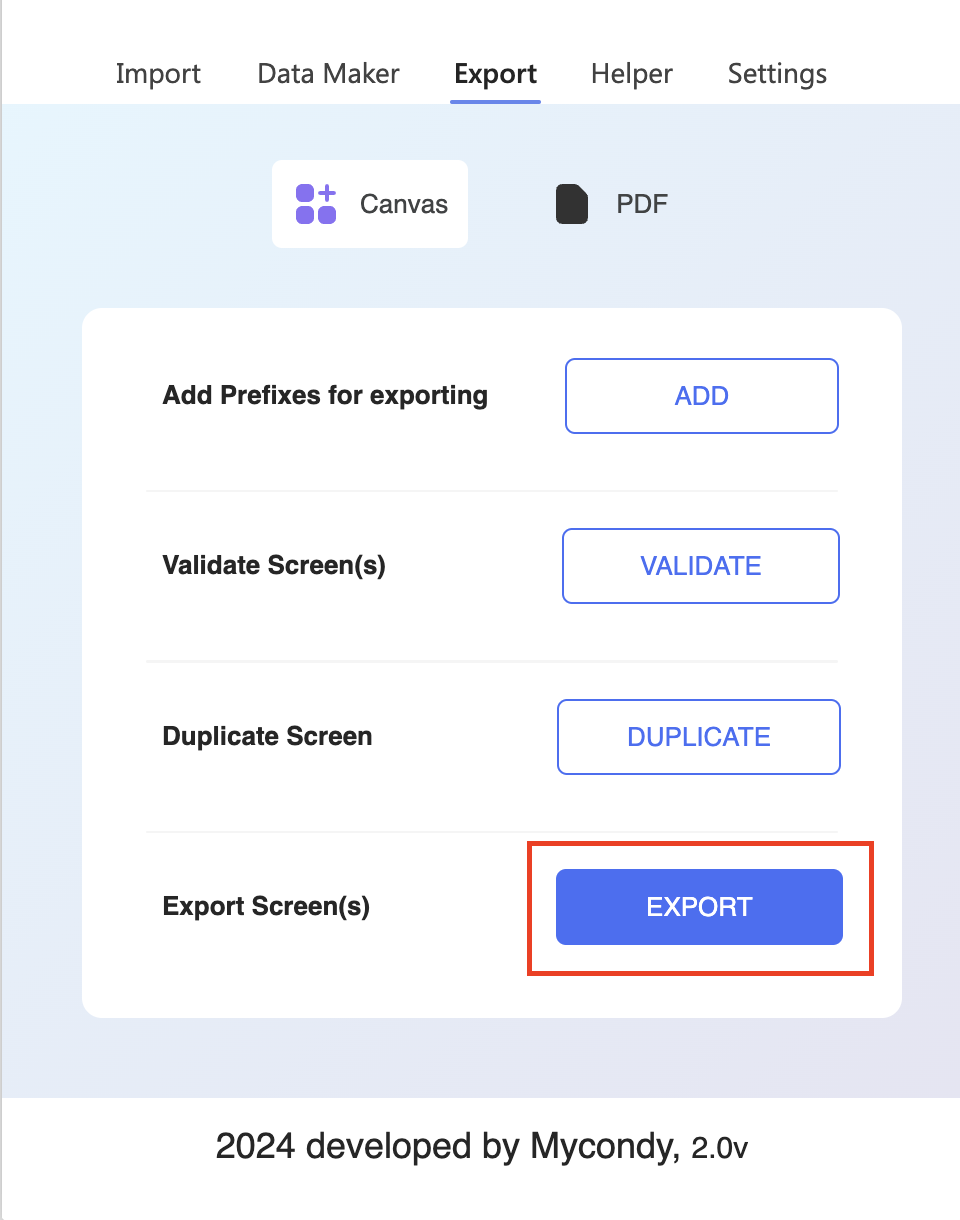This screenshot has width=960, height=1220.
Task: Open the Settings tab
Action: pyautogui.click(x=777, y=74)
